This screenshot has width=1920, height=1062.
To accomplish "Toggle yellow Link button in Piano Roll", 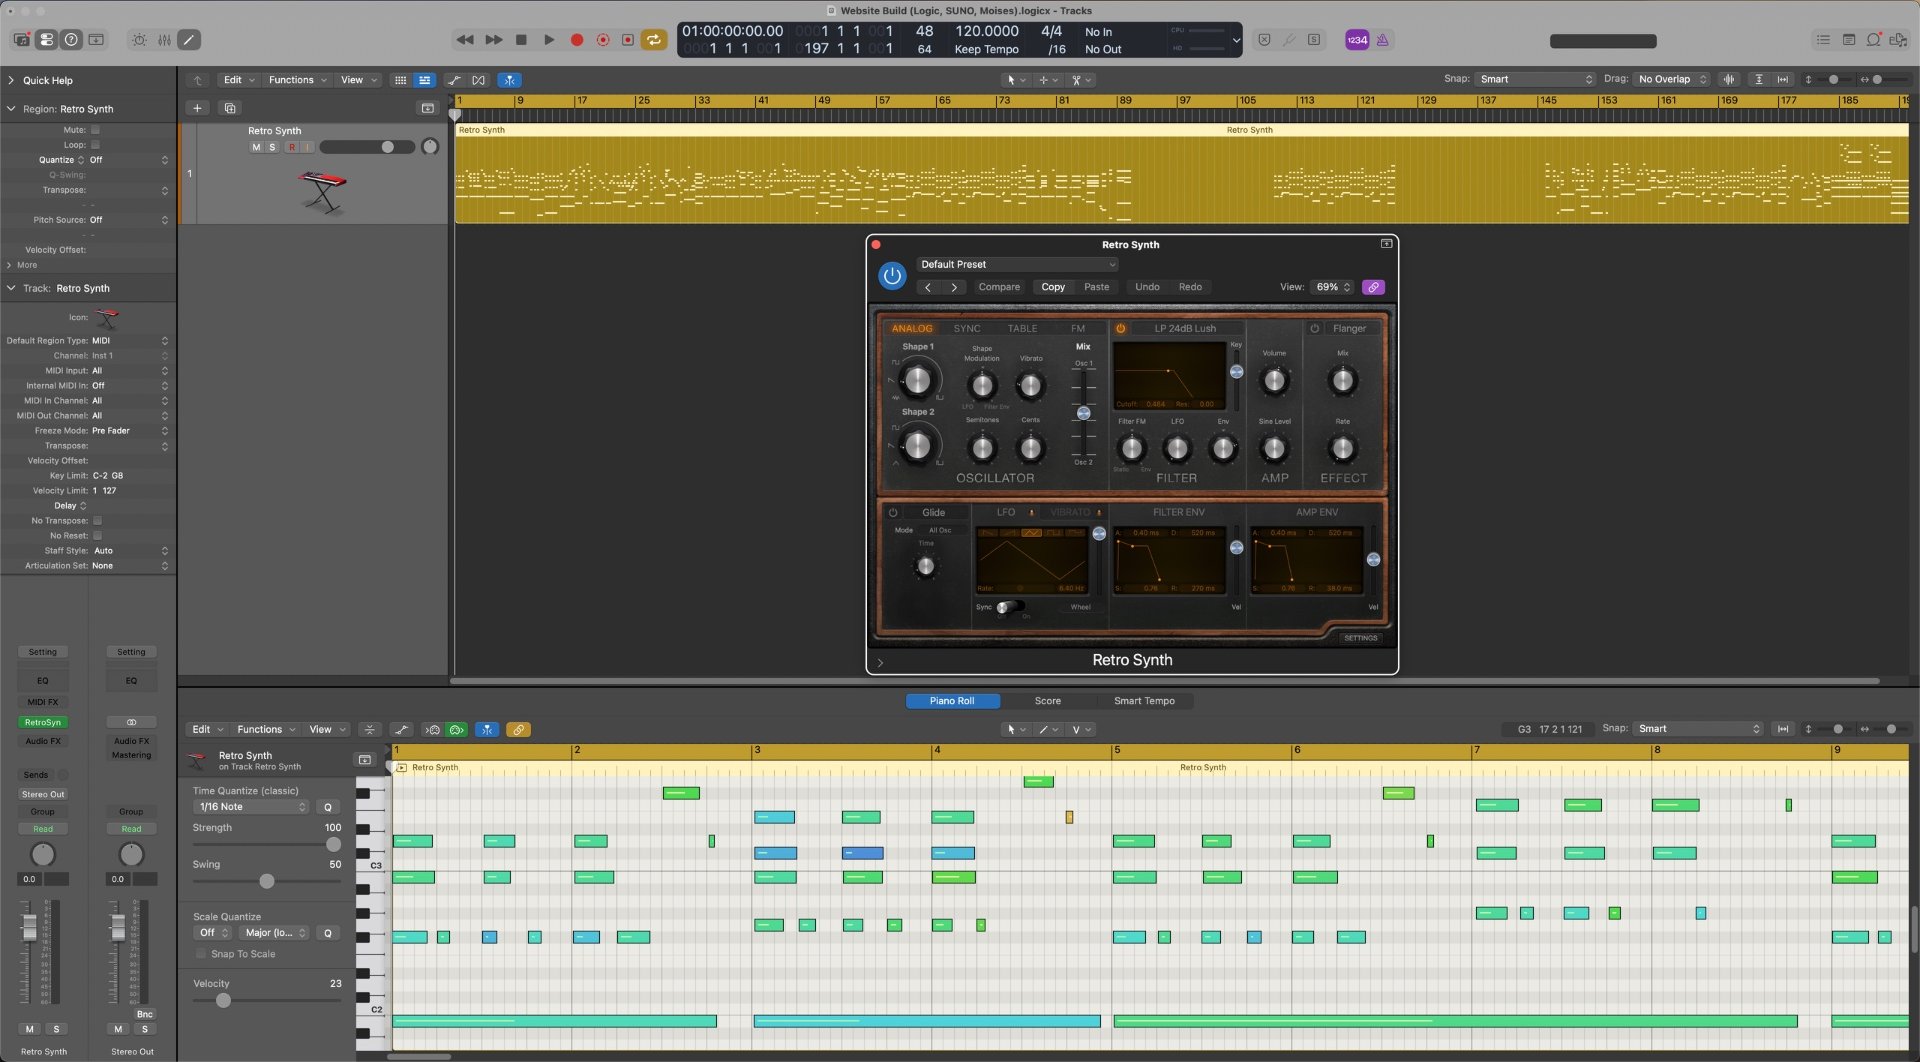I will (x=518, y=730).
